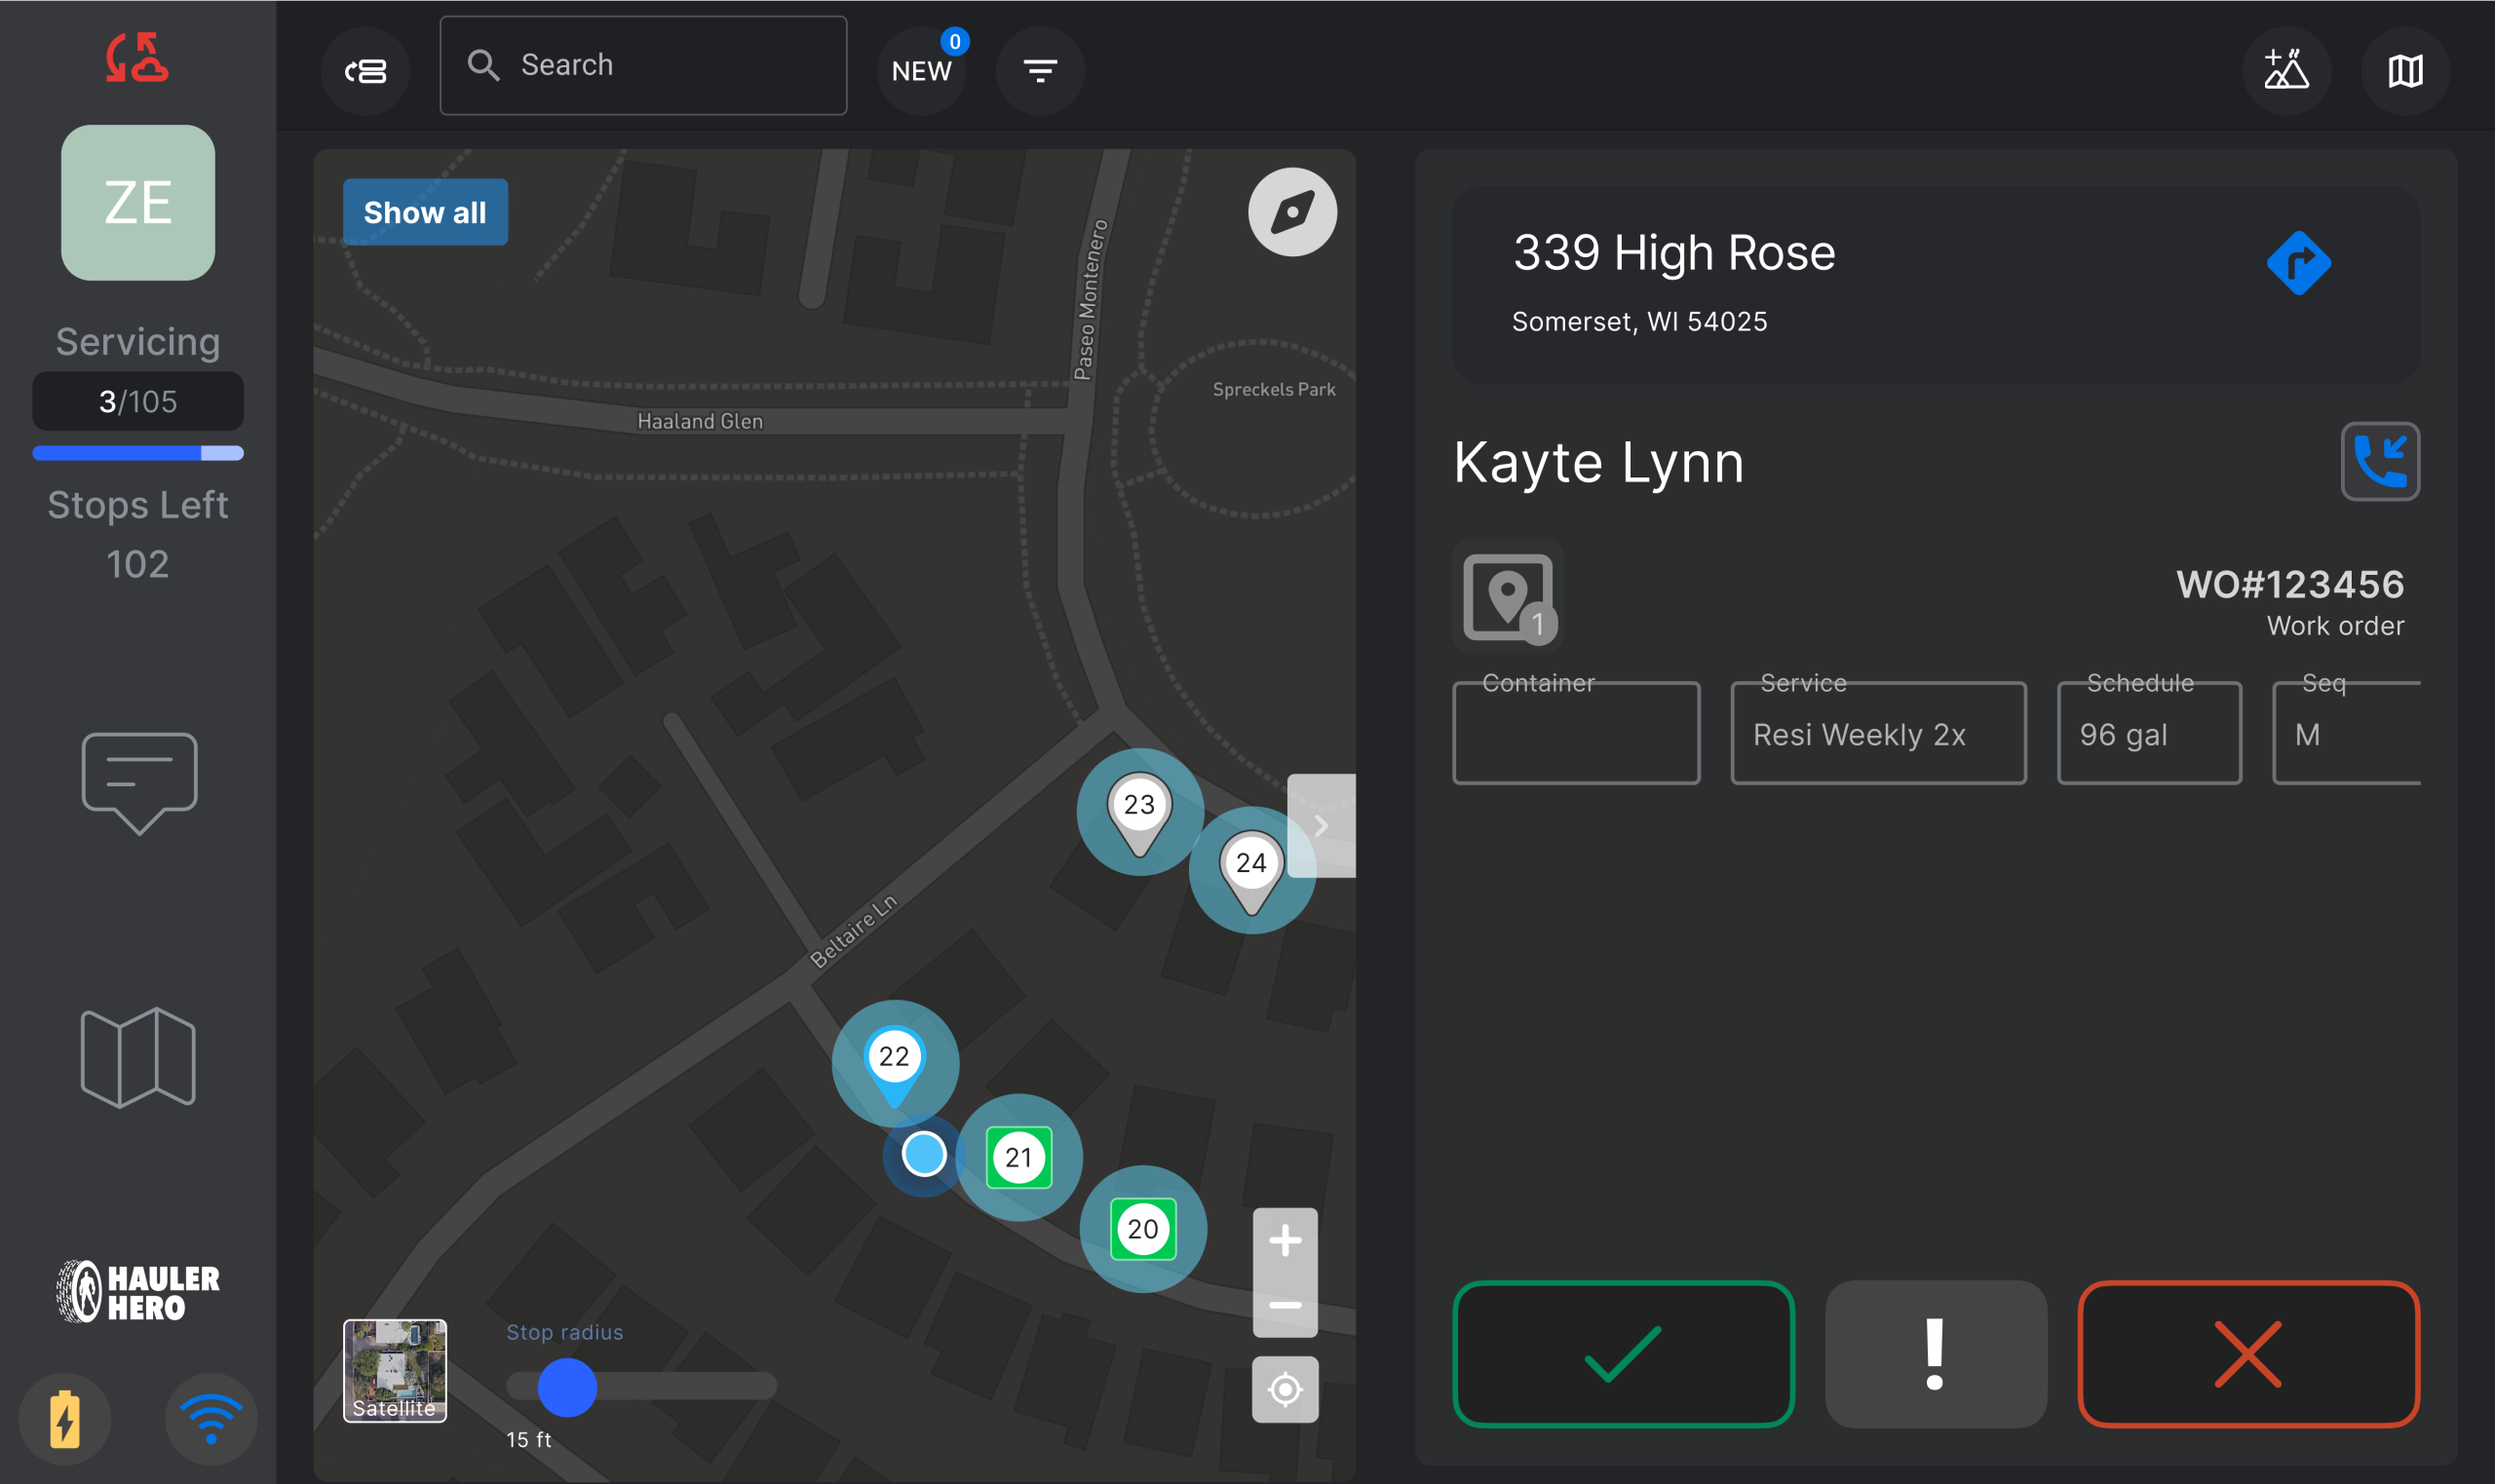Toggle the map view icon at top right

click(x=2405, y=71)
